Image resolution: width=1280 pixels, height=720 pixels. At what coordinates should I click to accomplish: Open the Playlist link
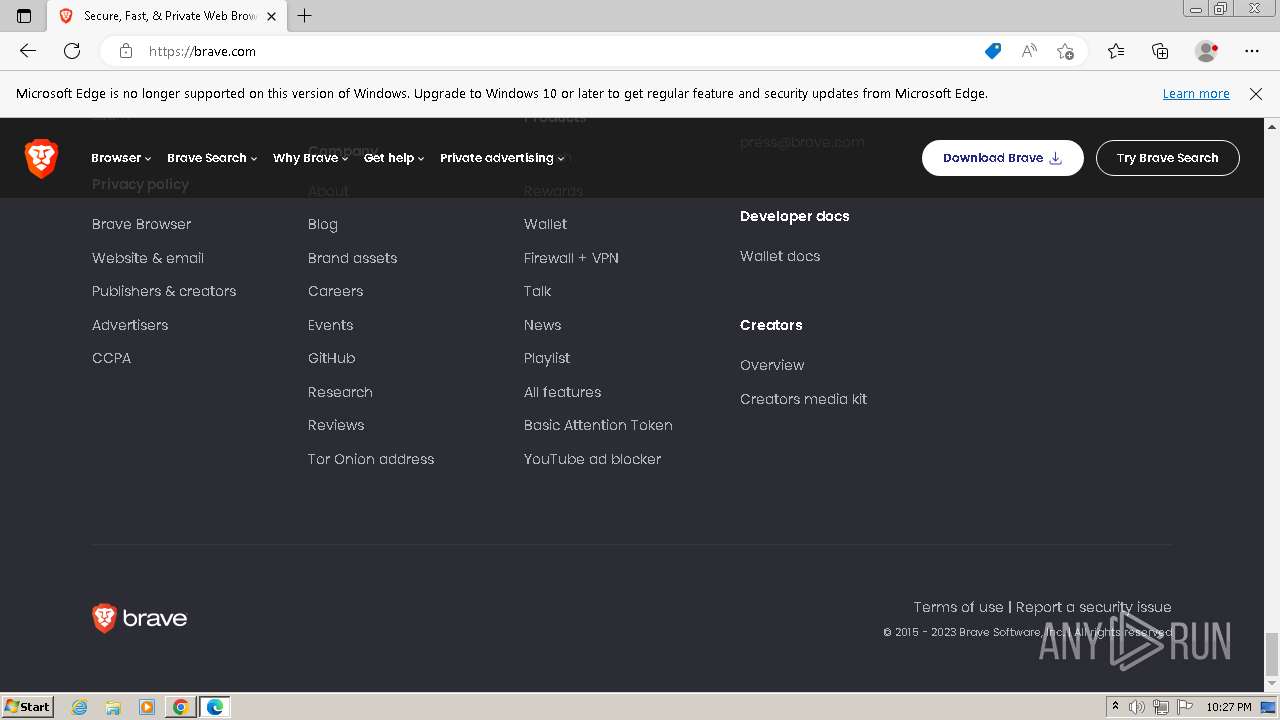547,358
